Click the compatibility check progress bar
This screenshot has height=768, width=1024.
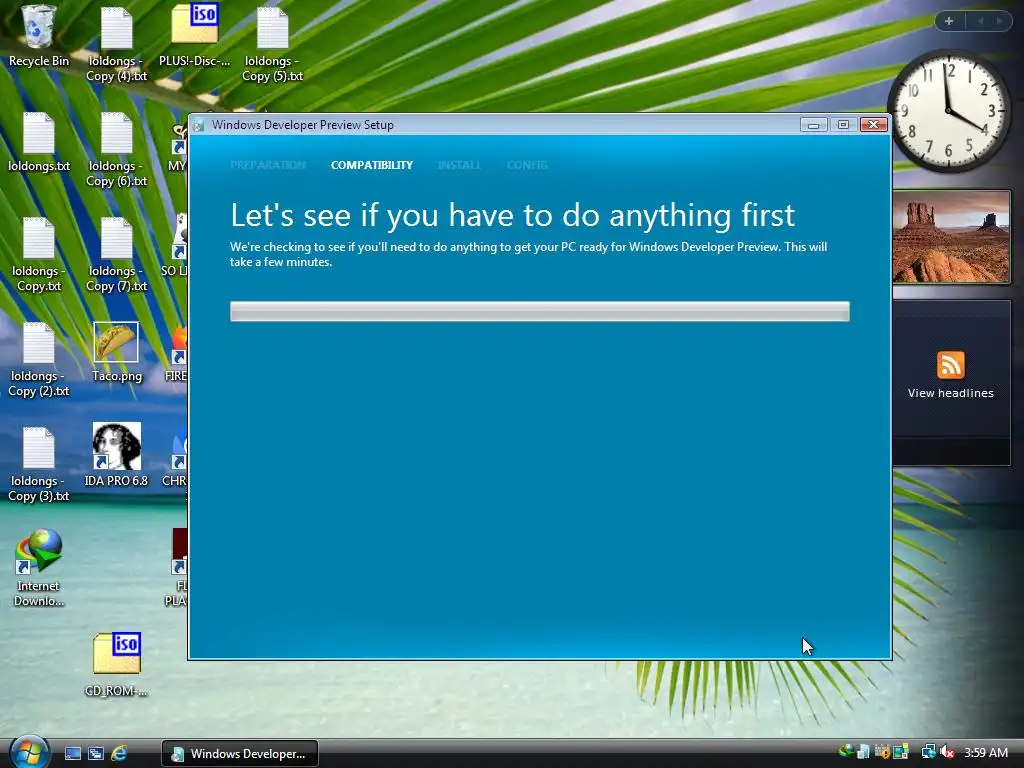(x=539, y=312)
